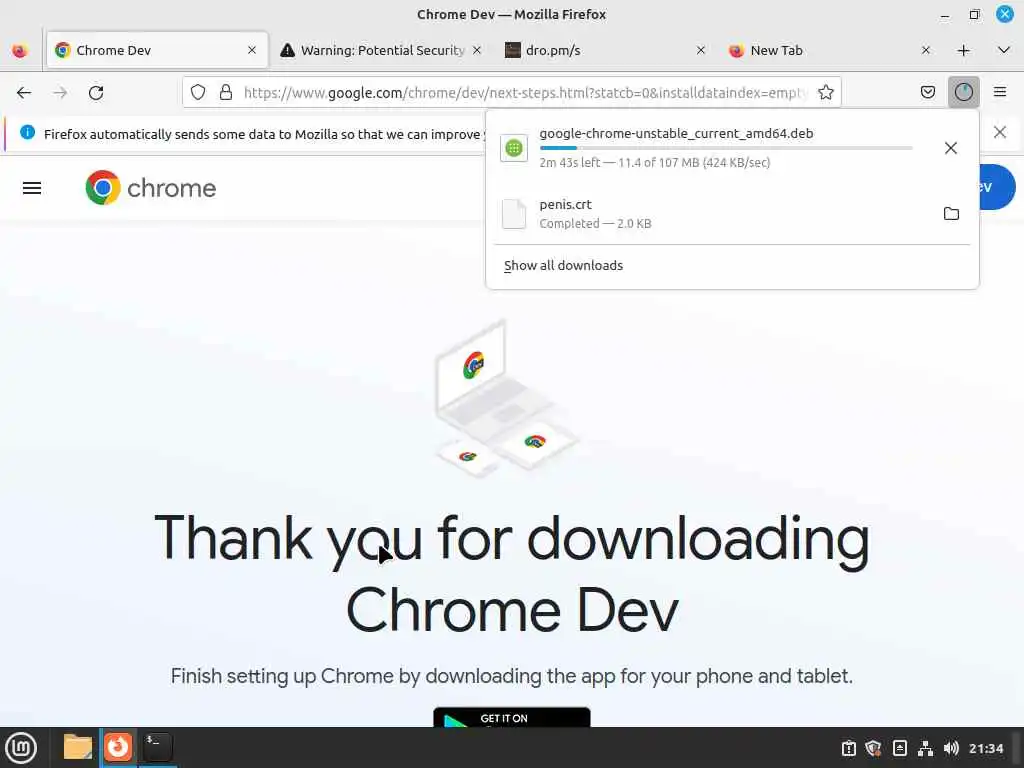The height and width of the screenshot is (768, 1024).
Task: Toggle the downloads panel toolbar button
Action: (x=963, y=92)
